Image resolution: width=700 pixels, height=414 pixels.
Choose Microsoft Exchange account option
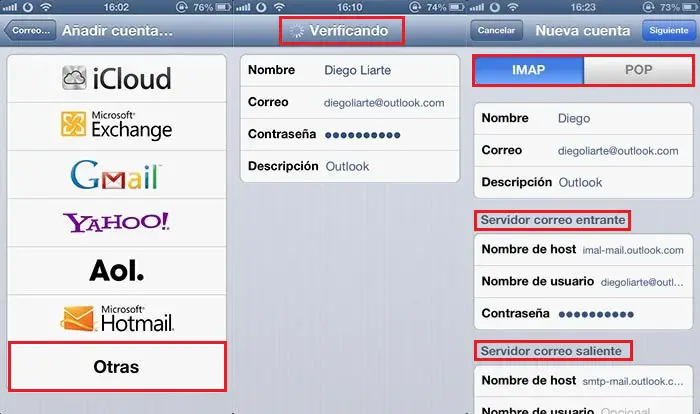(117, 126)
